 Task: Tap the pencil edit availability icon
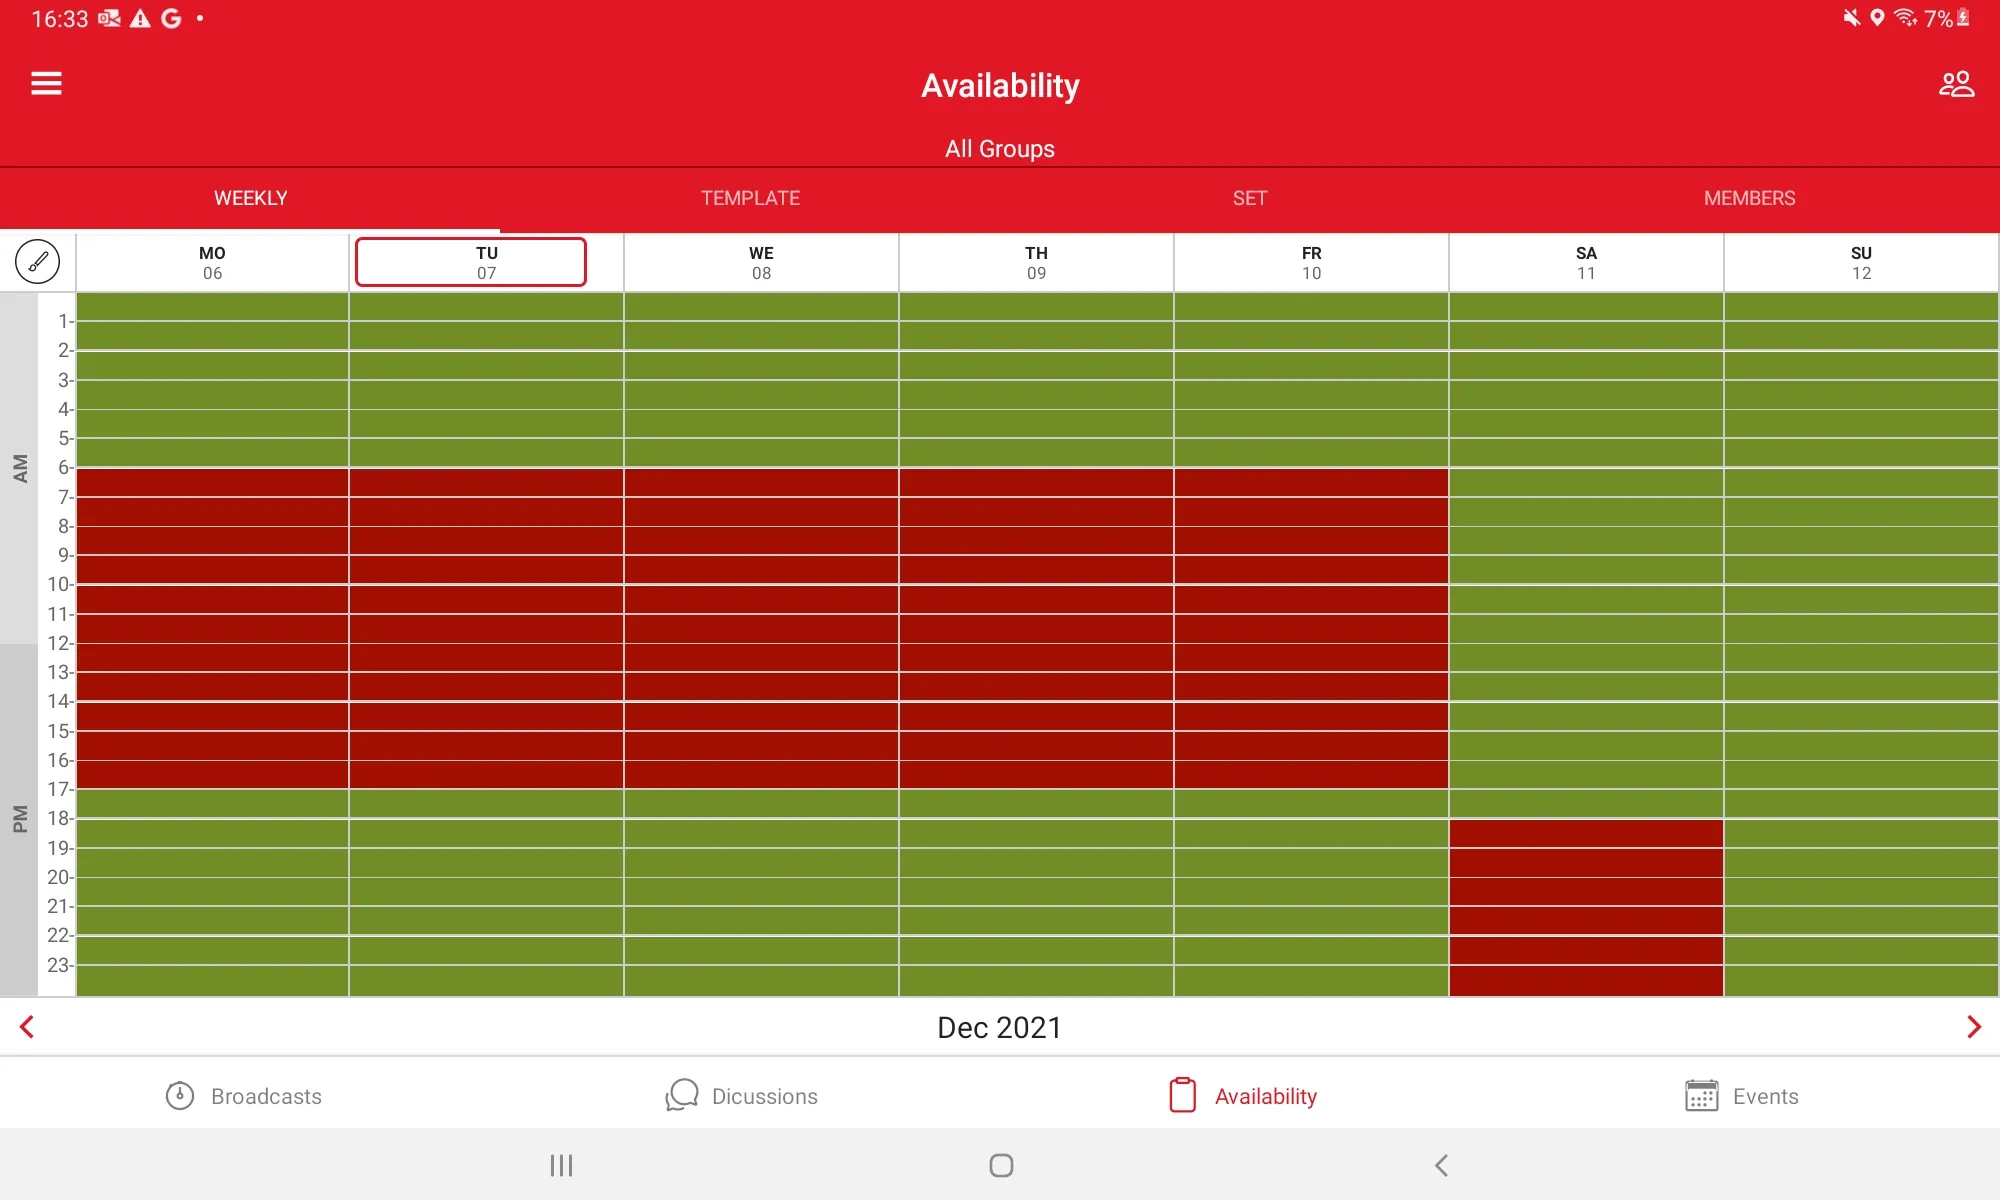38,262
